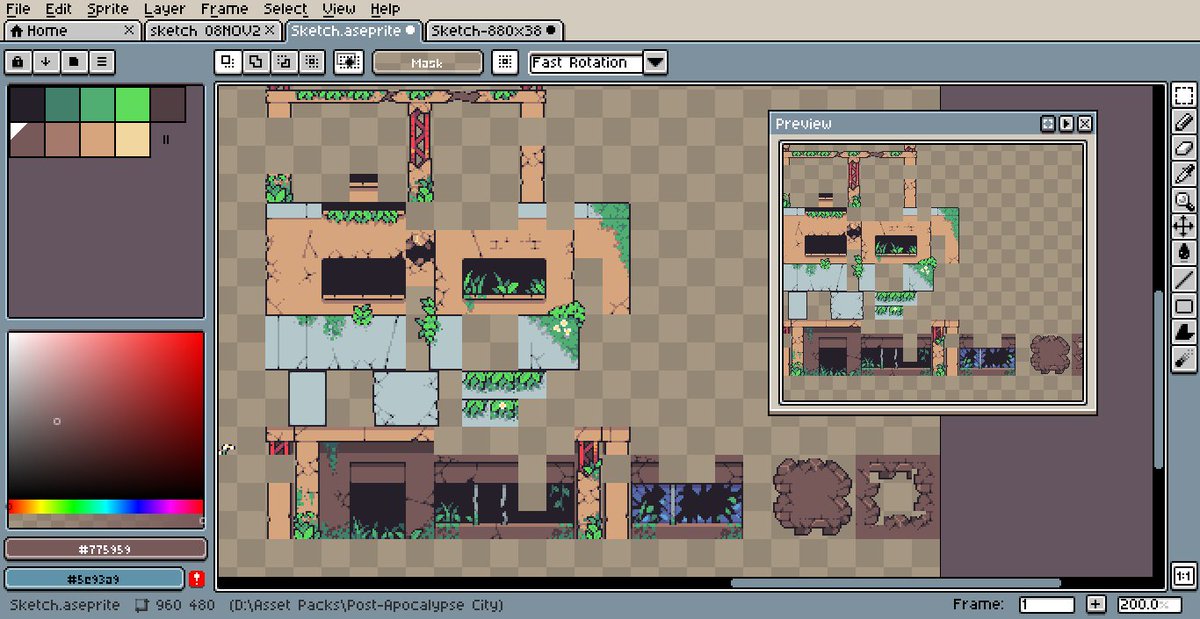Open the File menu
Screen dimensions: 1200x619
pos(18,9)
